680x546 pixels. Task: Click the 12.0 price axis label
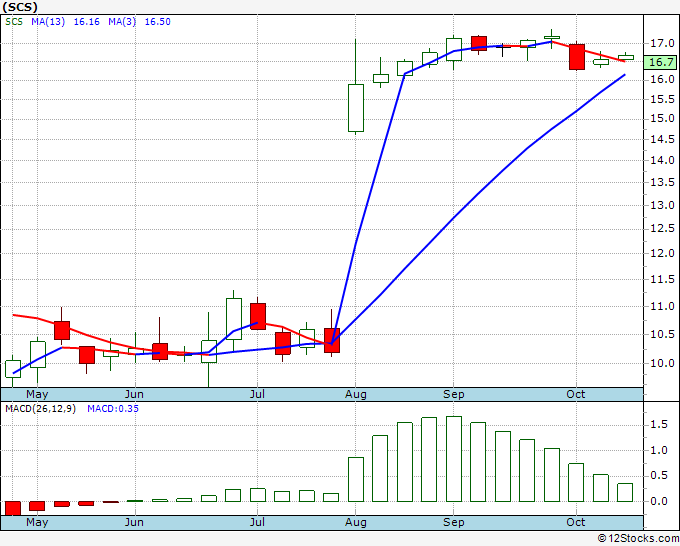662,253
